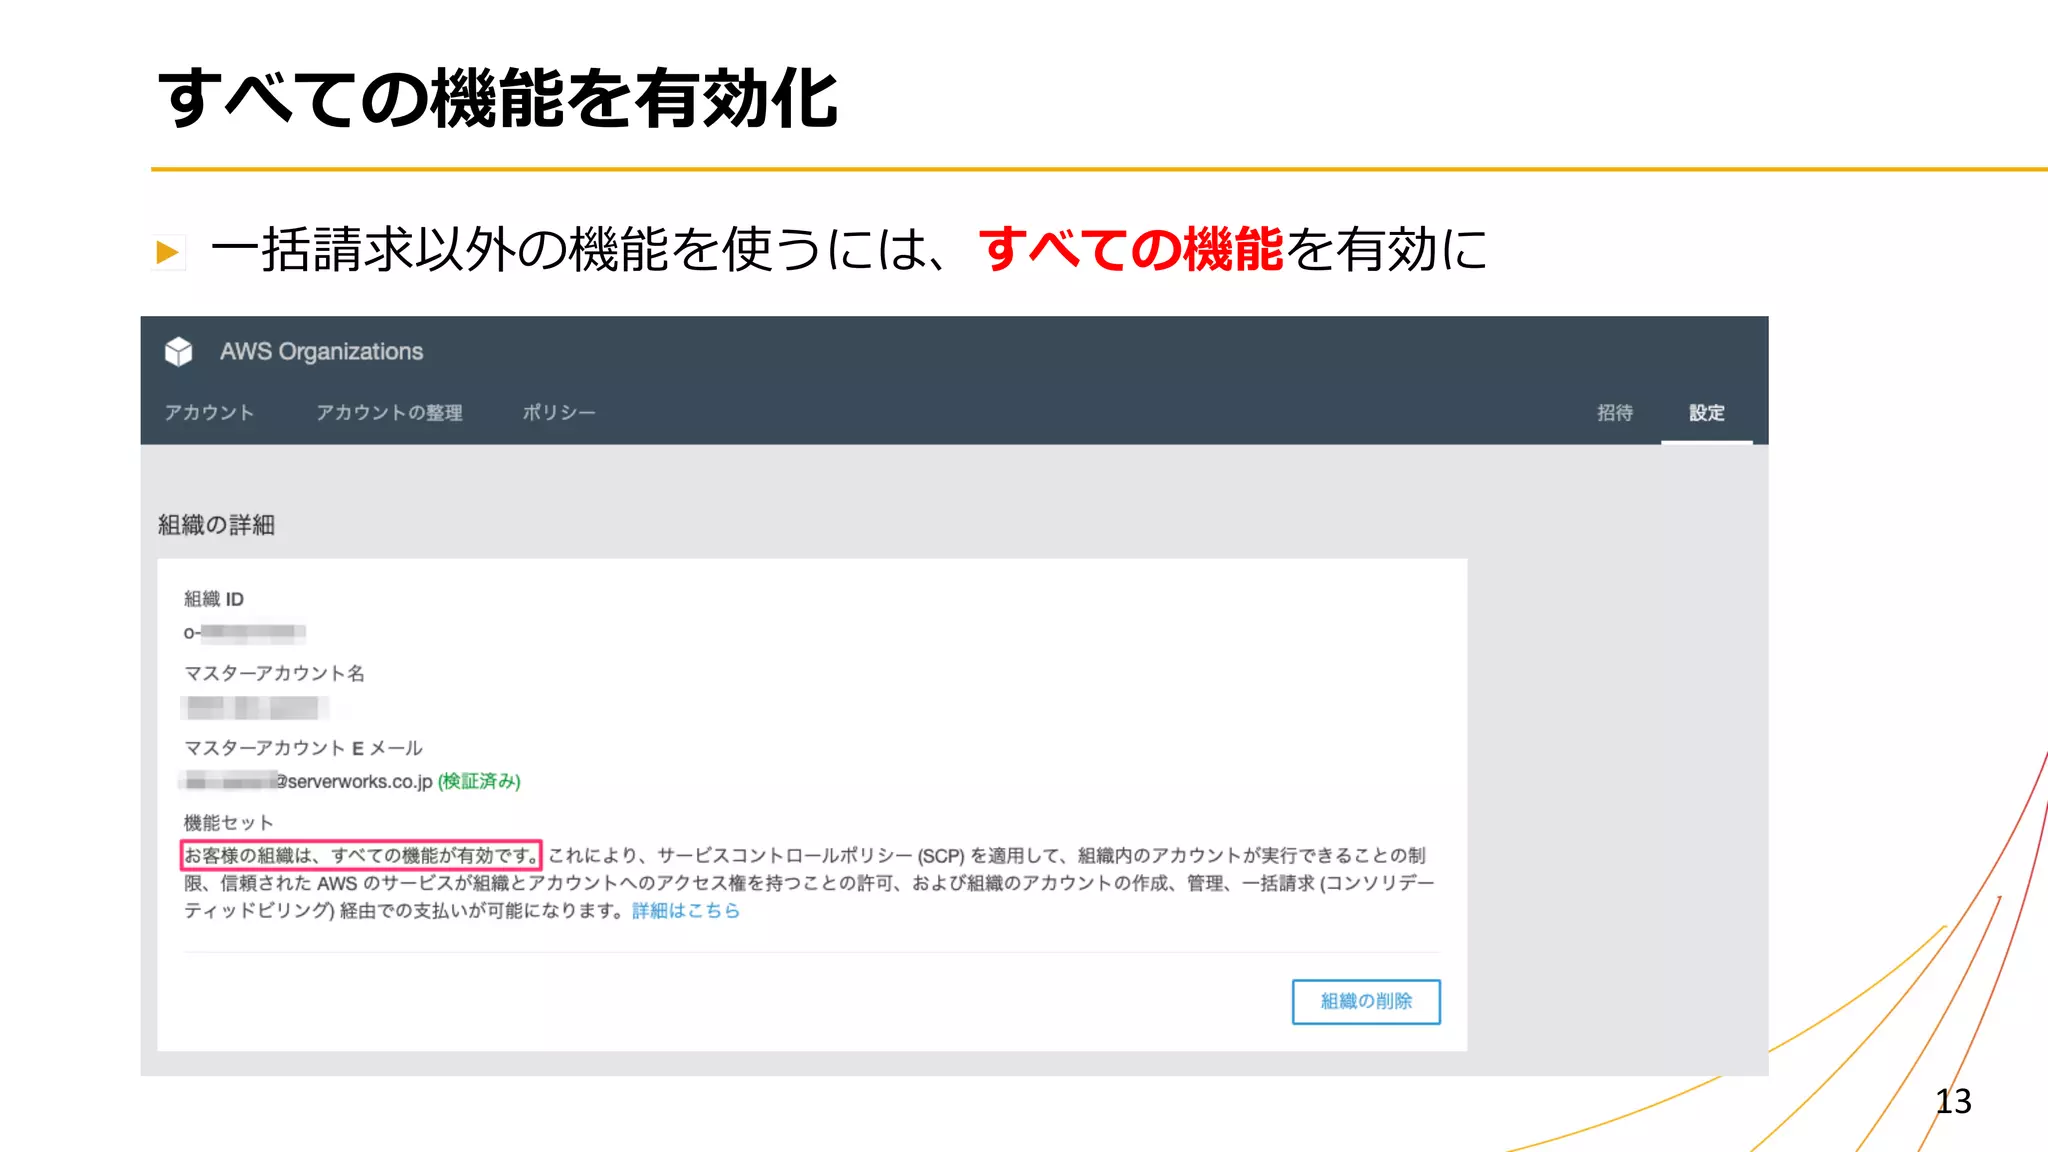Click the 組織の詳細 heading
The height and width of the screenshot is (1152, 2048).
pyautogui.click(x=216, y=525)
